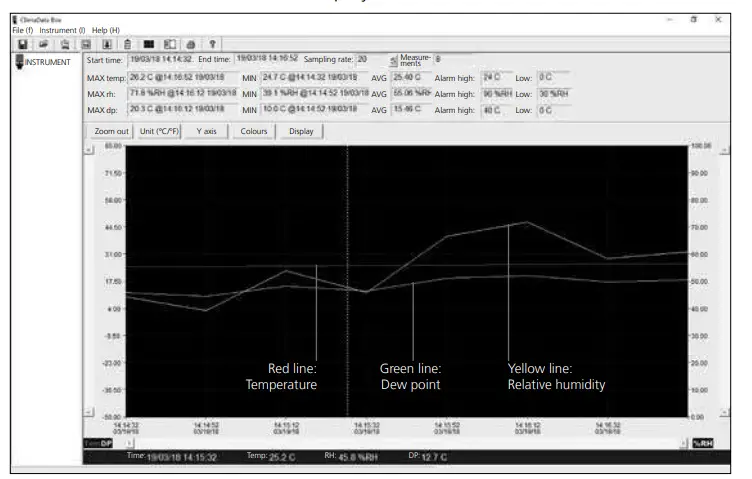The width and height of the screenshot is (752, 479).
Task: Click the dotted vertical cursor line in graph
Action: (x=348, y=281)
